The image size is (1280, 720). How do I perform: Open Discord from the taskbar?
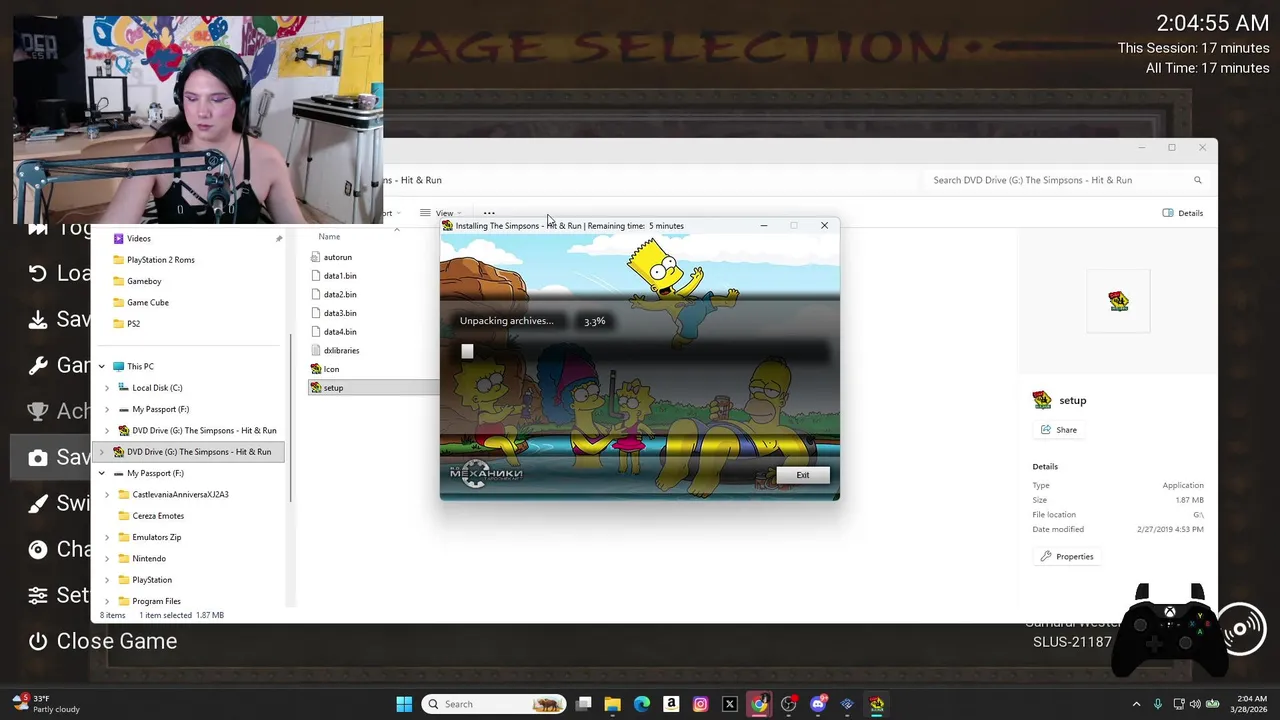tap(818, 704)
